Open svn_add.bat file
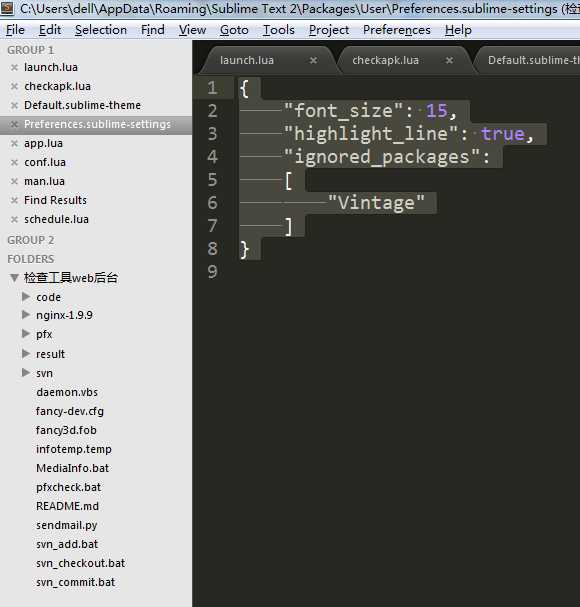 tap(67, 544)
